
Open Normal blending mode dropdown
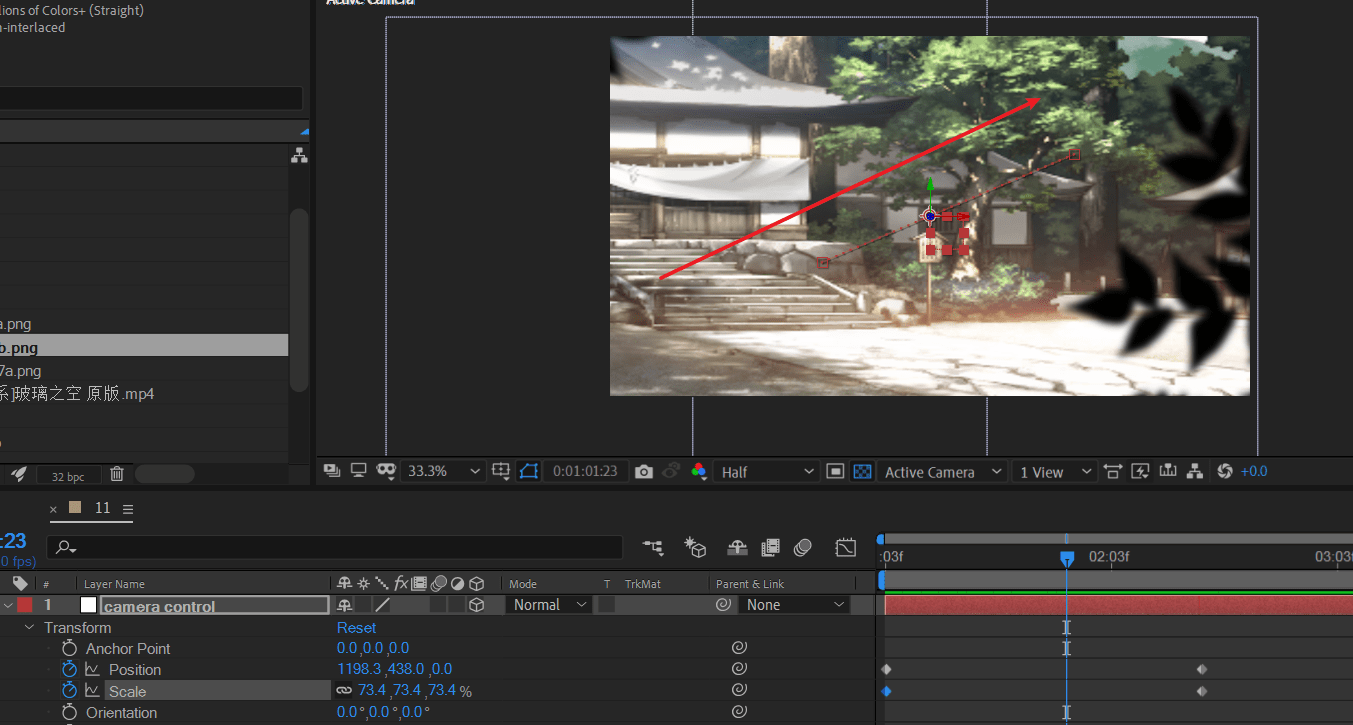point(549,604)
